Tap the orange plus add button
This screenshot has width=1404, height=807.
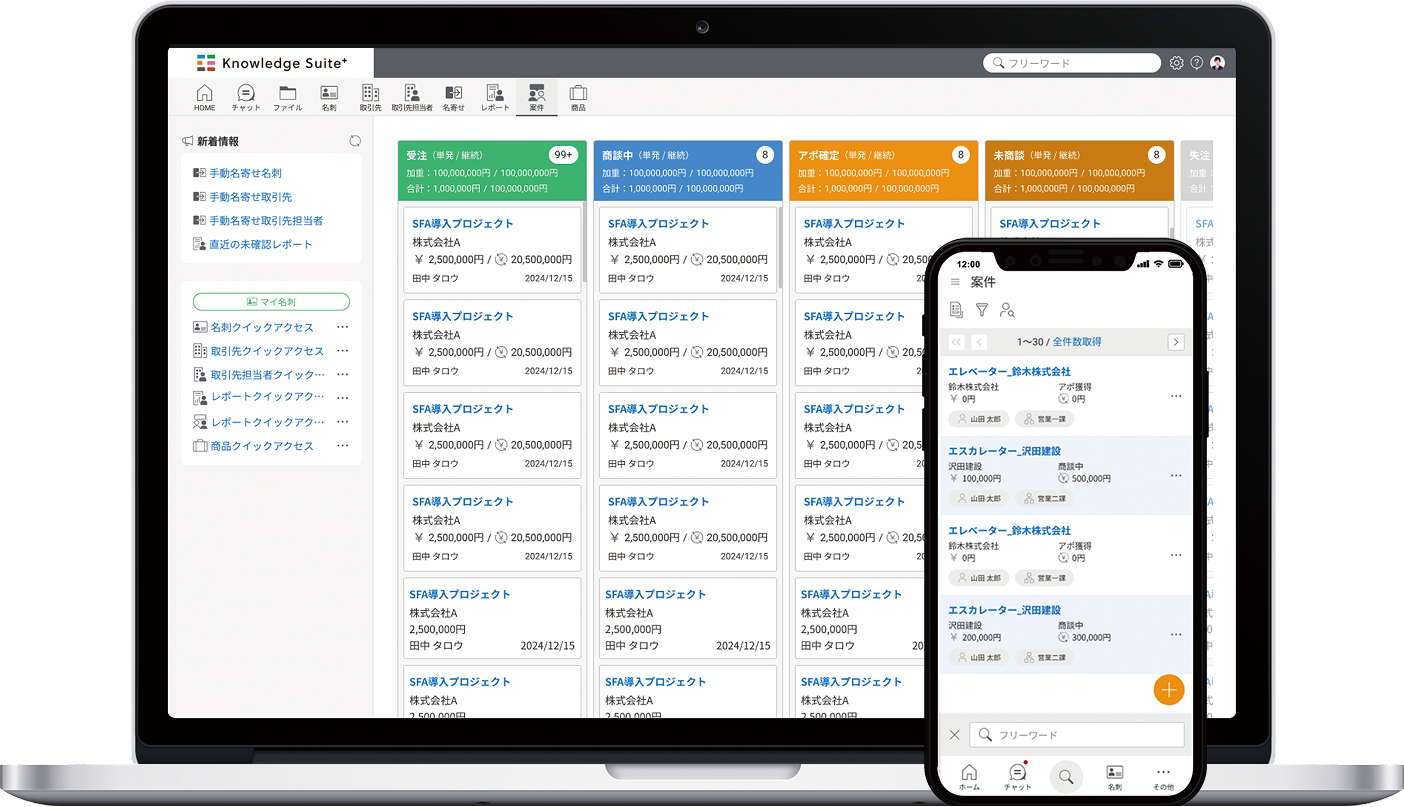1168,690
